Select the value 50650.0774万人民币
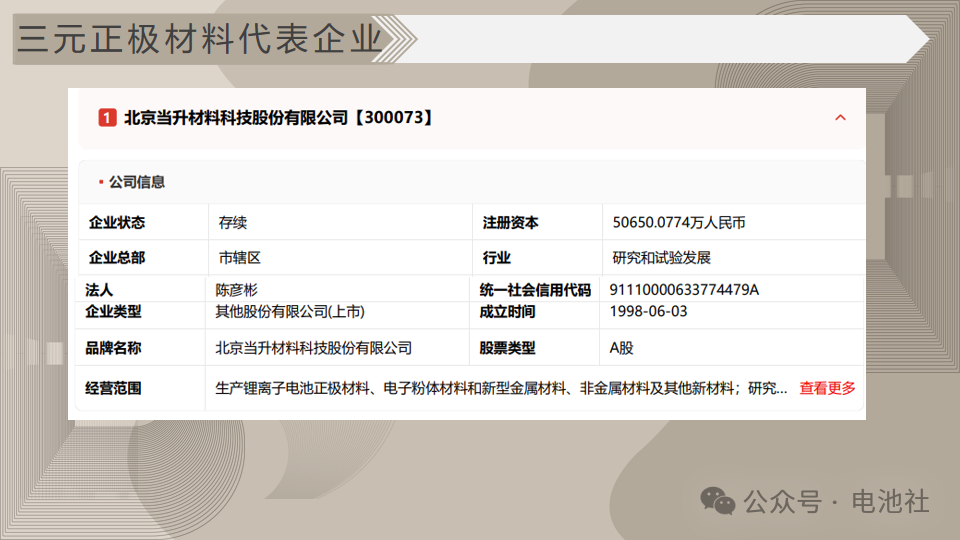This screenshot has width=960, height=540. click(x=679, y=222)
